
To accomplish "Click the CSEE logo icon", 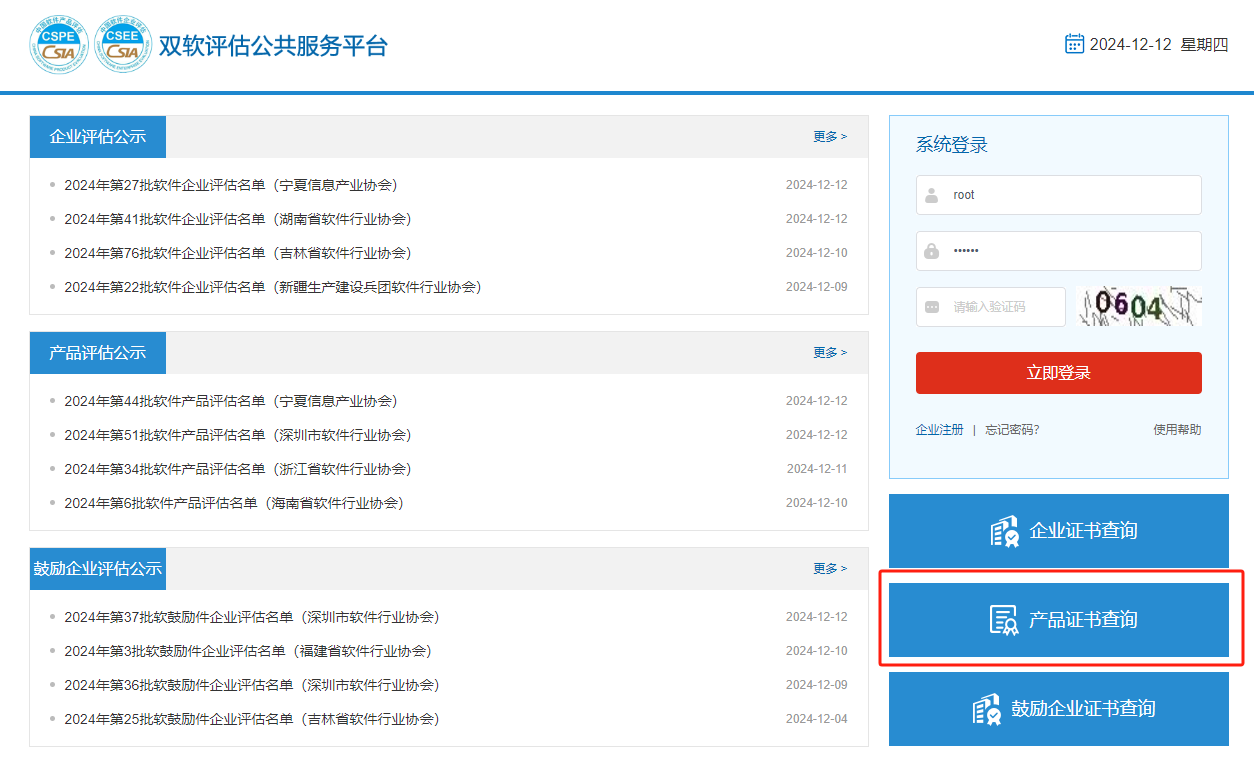I will click(x=123, y=45).
